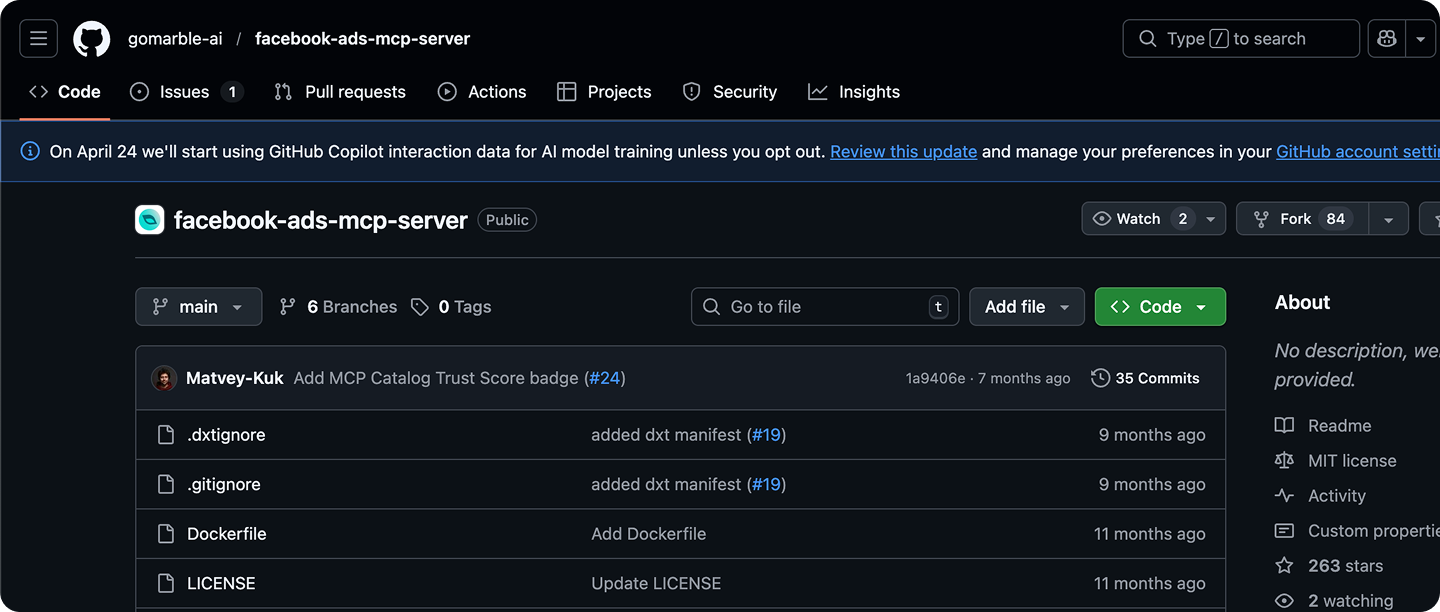Open #19 link in the .dxtignore row
Screen dimensions: 1440x612
tap(766, 435)
